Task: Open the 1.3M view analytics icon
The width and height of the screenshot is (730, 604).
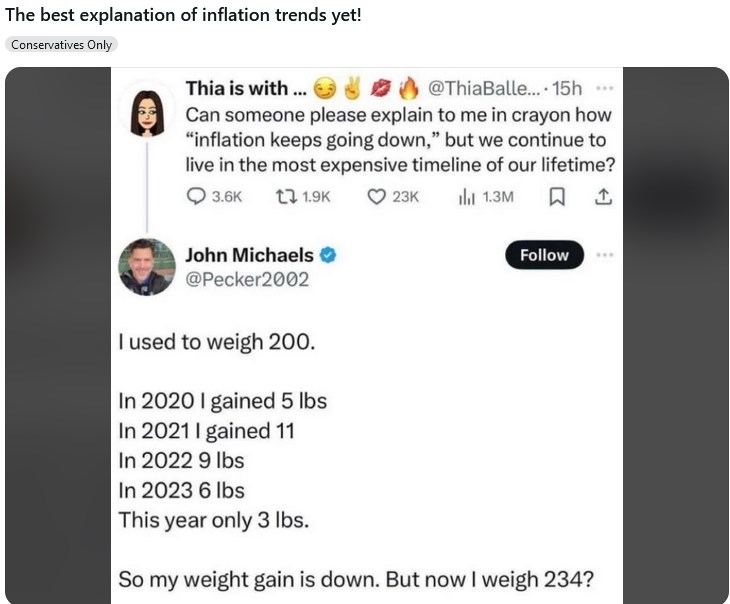Action: click(x=466, y=197)
